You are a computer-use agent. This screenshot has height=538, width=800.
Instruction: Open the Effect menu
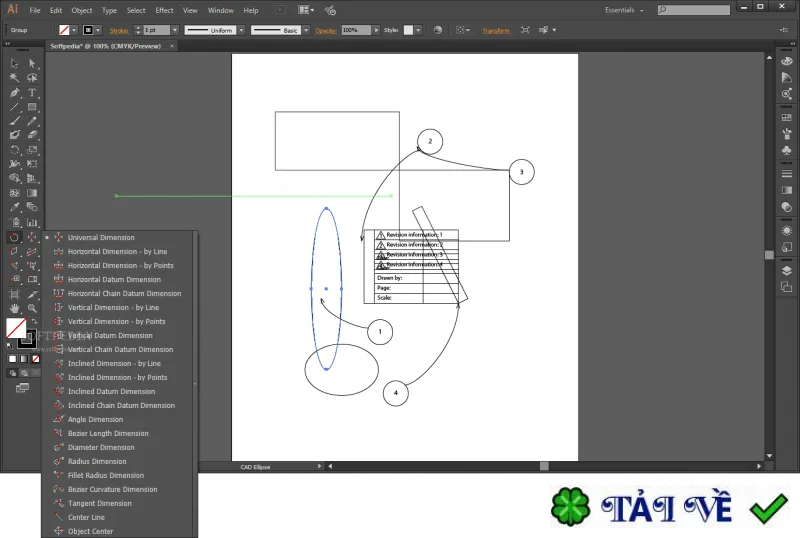[x=164, y=10]
